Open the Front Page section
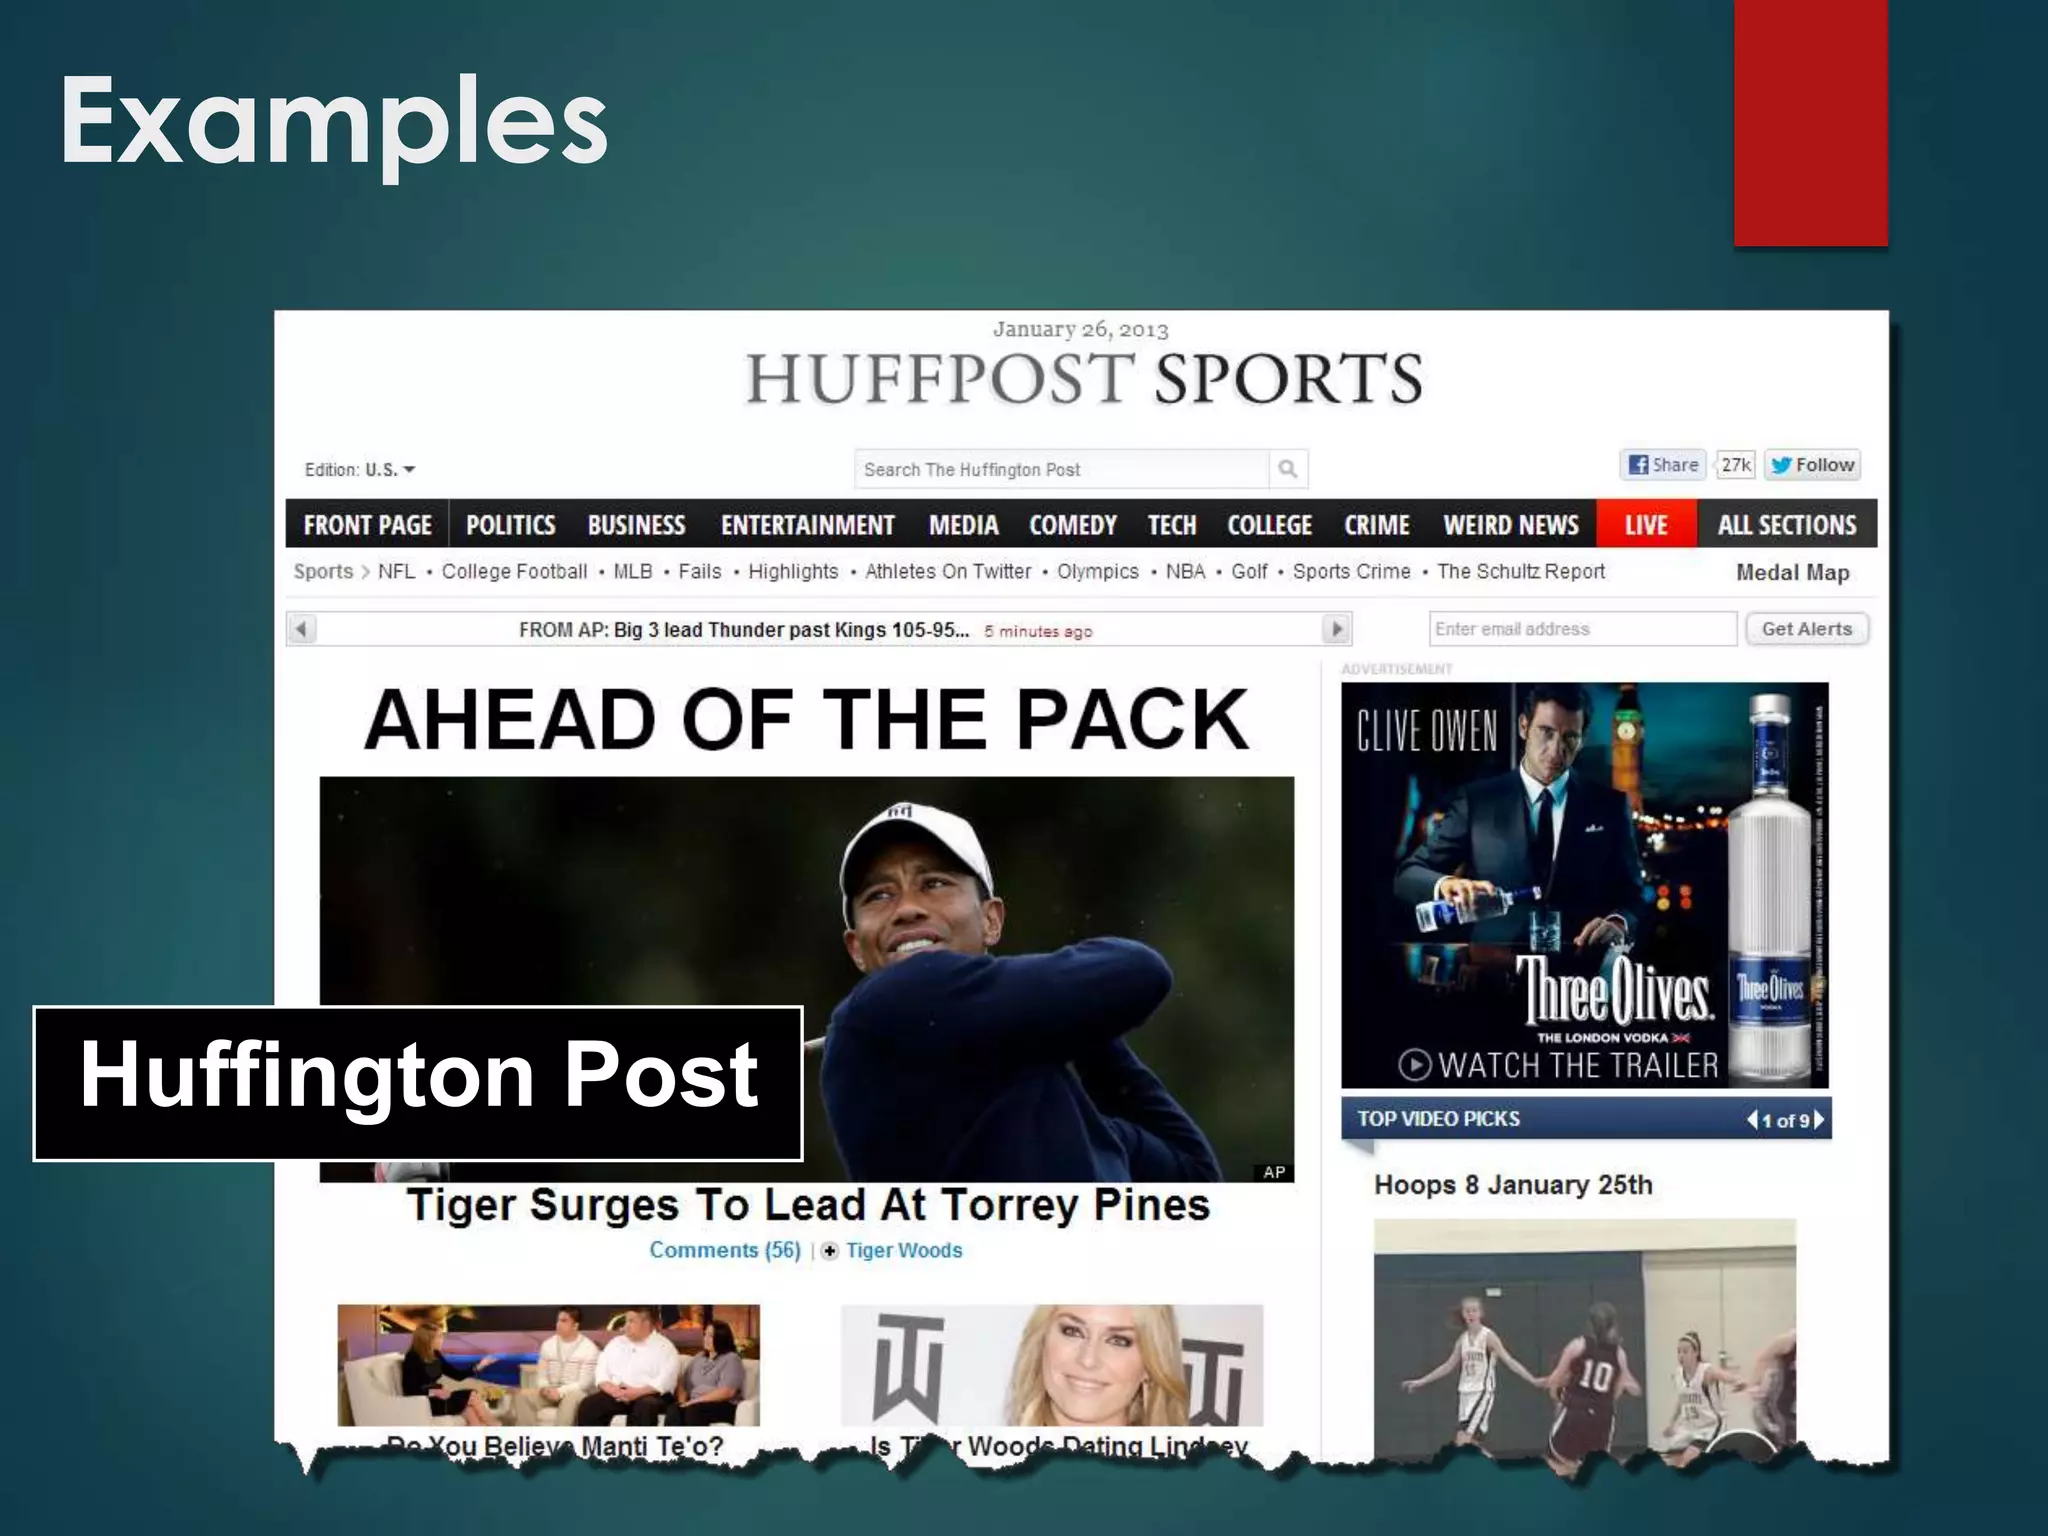2048x1536 pixels. [367, 525]
